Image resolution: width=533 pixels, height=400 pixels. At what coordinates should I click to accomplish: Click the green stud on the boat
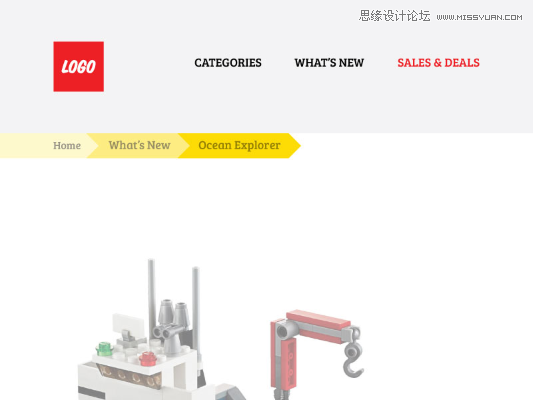104,349
